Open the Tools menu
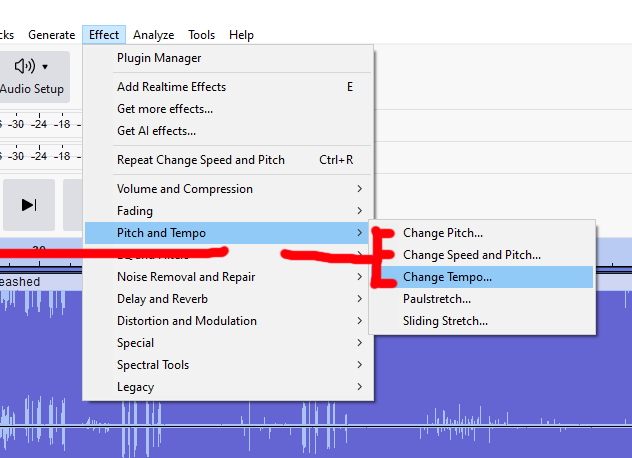This screenshot has height=458, width=632. coord(201,35)
